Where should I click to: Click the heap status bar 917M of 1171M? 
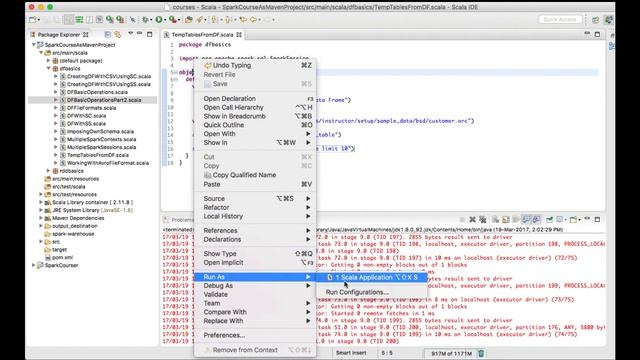click(x=451, y=353)
